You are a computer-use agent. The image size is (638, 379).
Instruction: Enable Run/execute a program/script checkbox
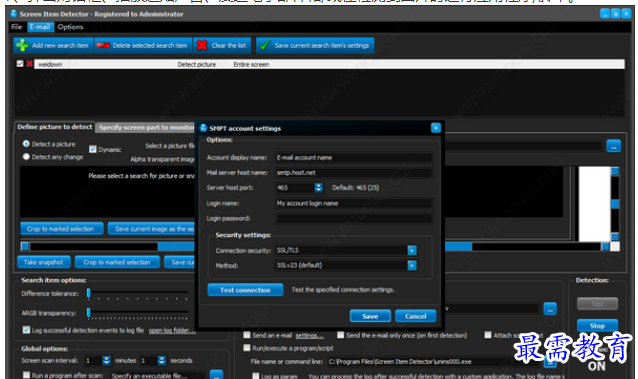(x=247, y=348)
